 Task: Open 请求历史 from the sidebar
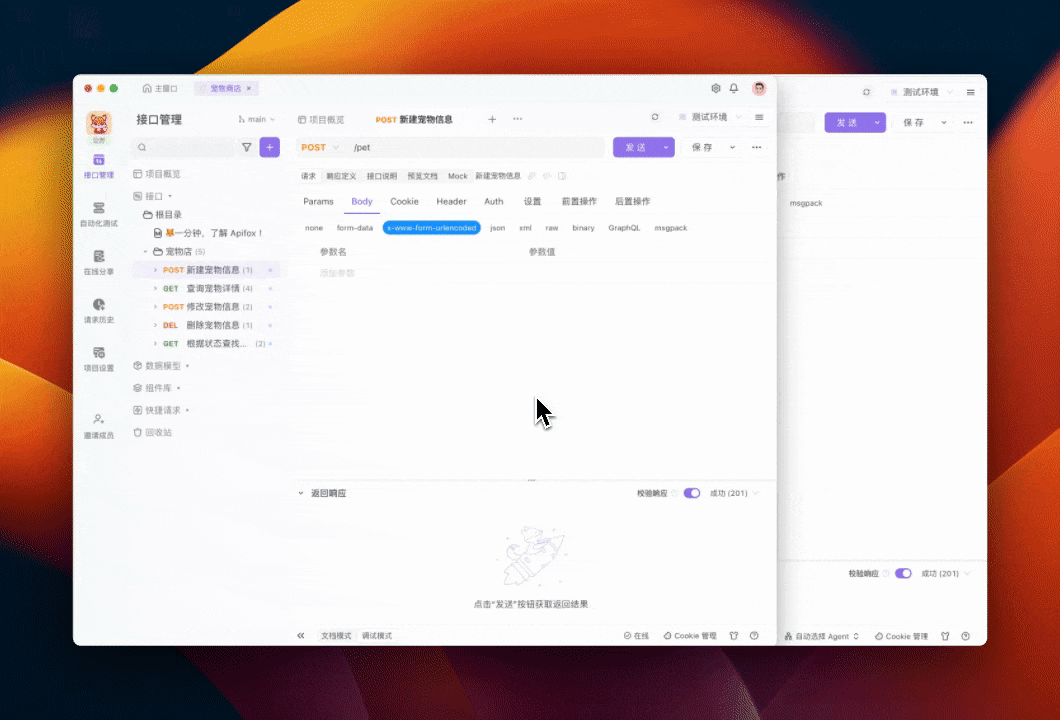(x=99, y=312)
